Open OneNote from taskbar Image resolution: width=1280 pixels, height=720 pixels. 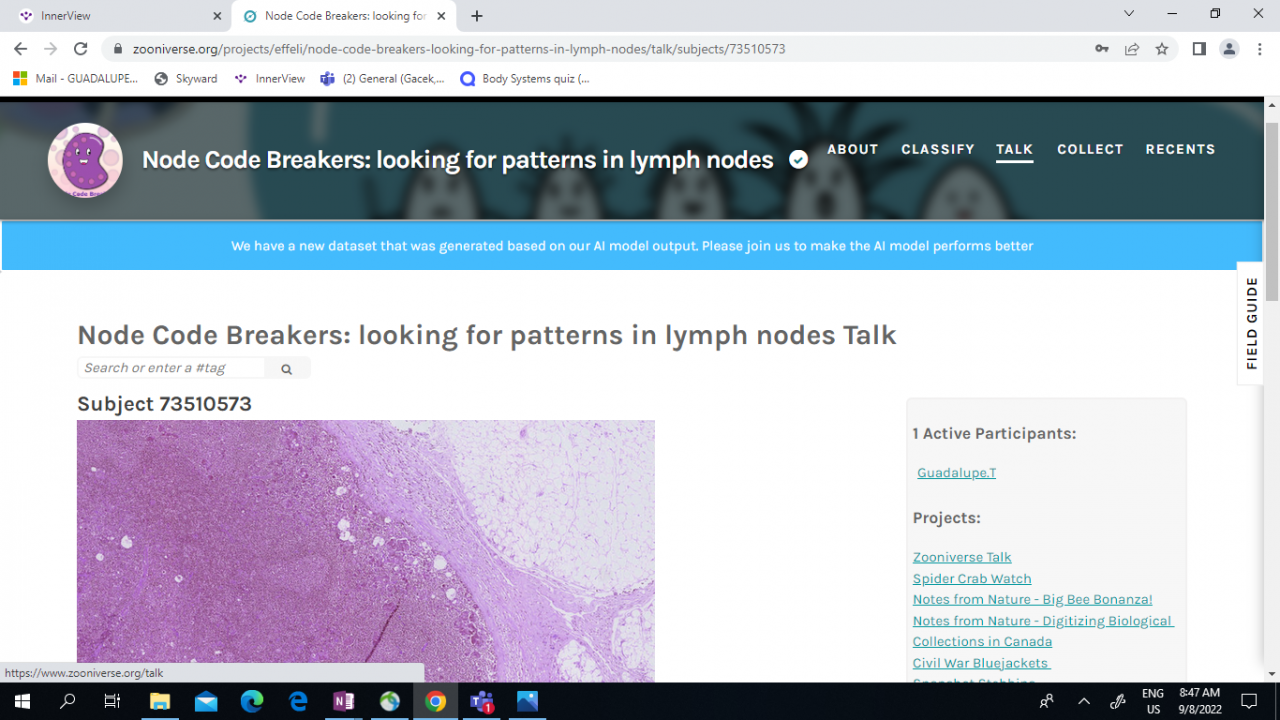(x=344, y=701)
